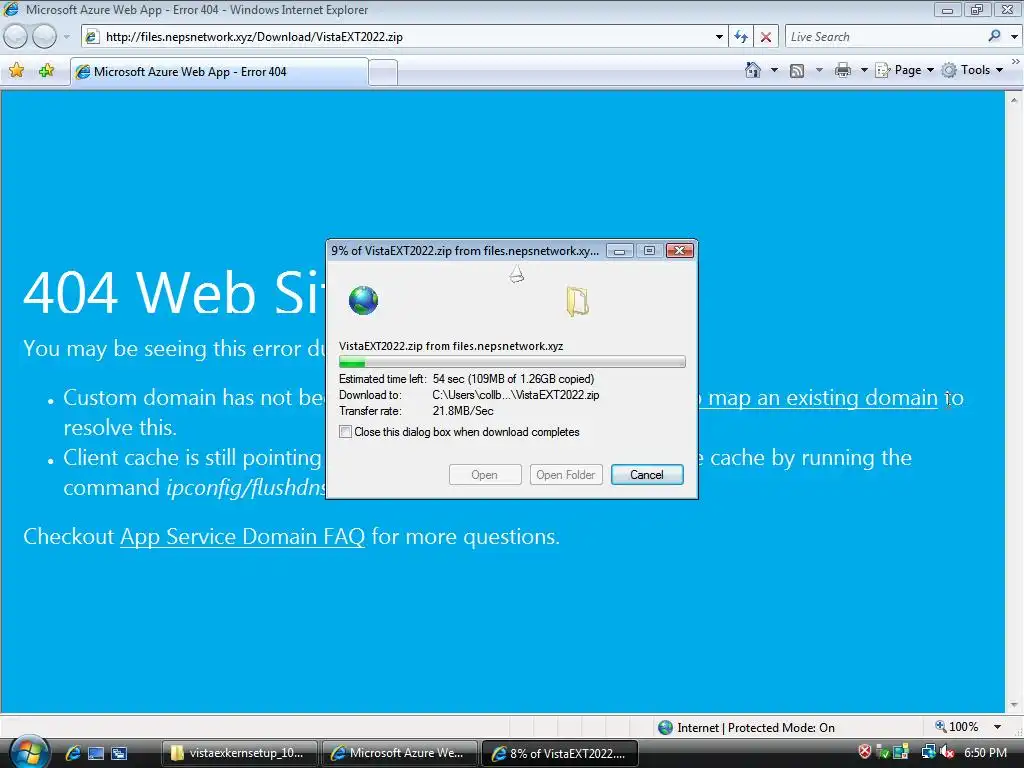This screenshot has width=1024, height=768.
Task: Click the 6:50 PM system clock
Action: [x=985, y=753]
